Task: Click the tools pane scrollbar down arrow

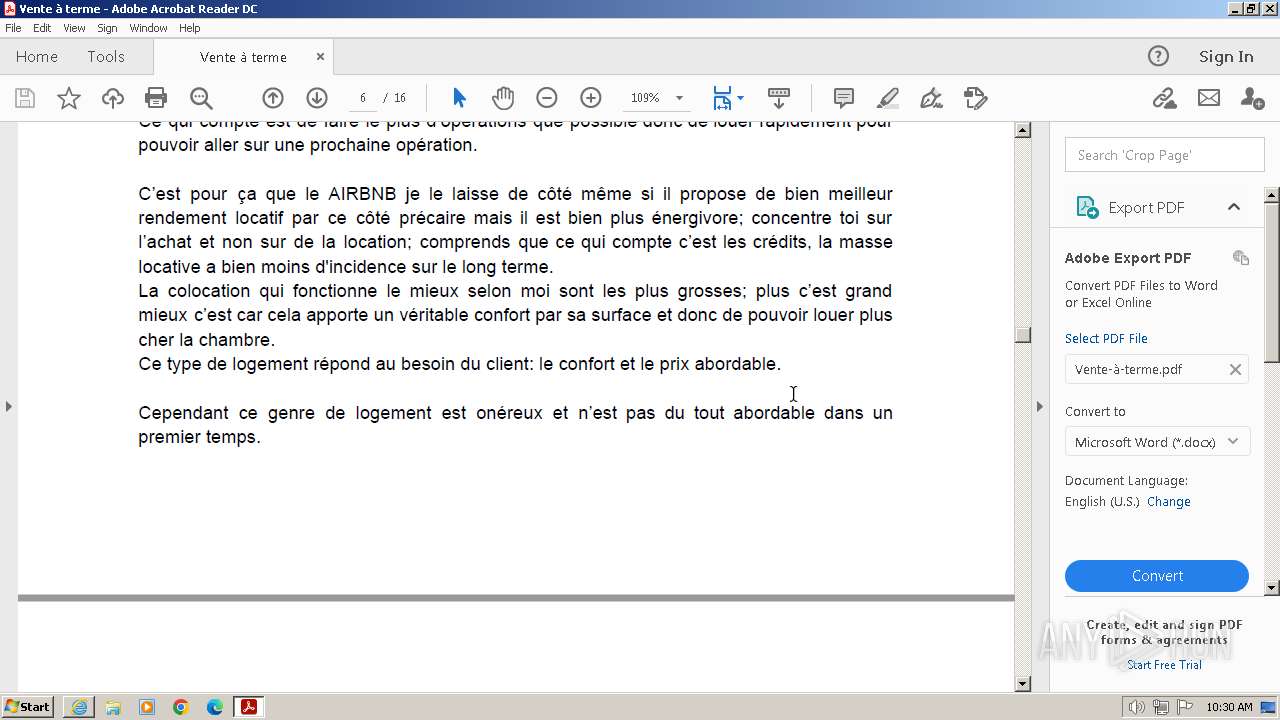Action: 1272,588
